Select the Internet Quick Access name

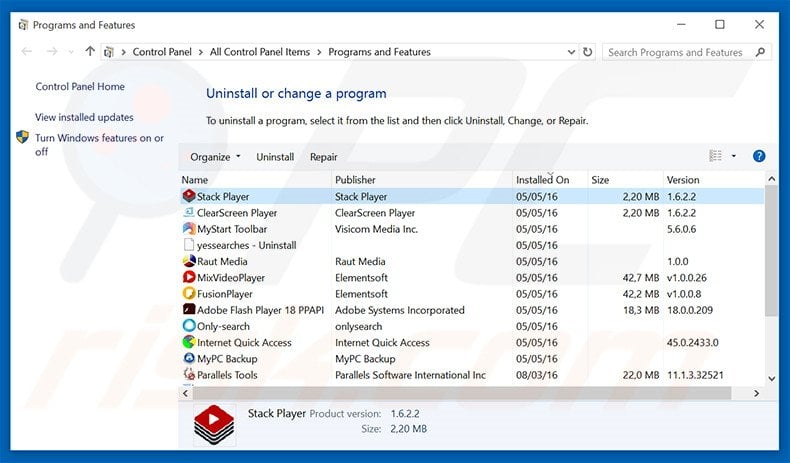pyautogui.click(x=244, y=343)
